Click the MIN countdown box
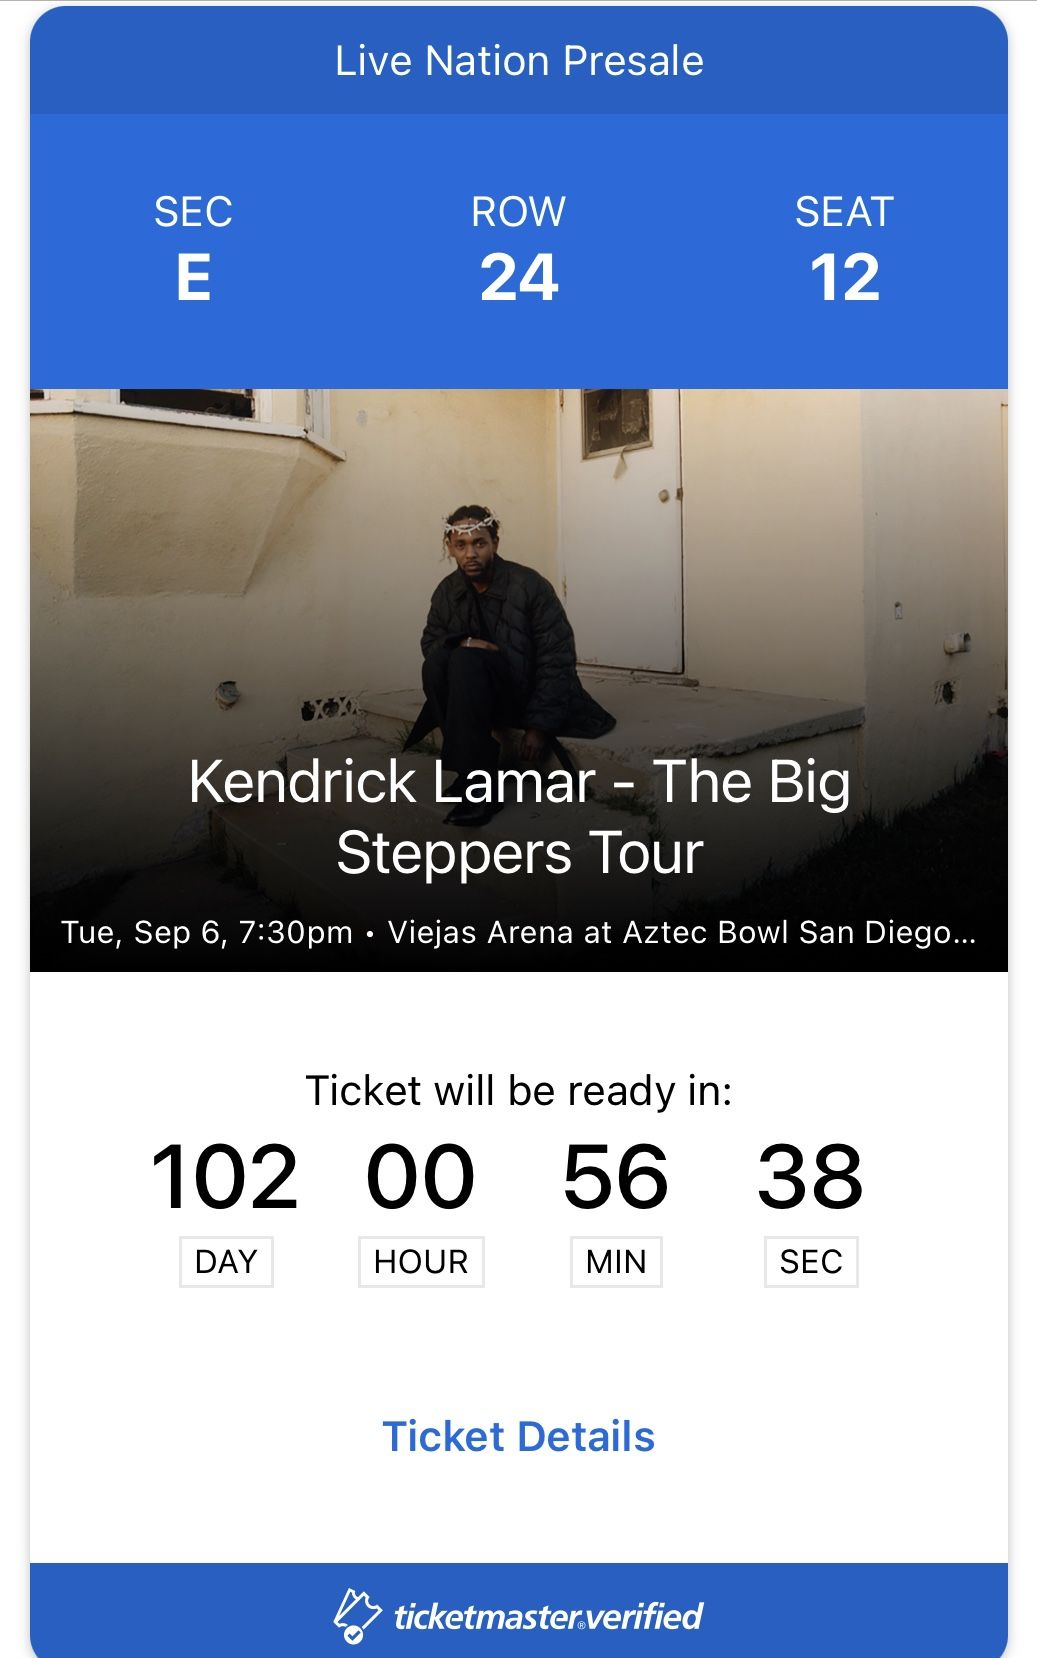The image size is (1037, 1658). click(x=616, y=1261)
